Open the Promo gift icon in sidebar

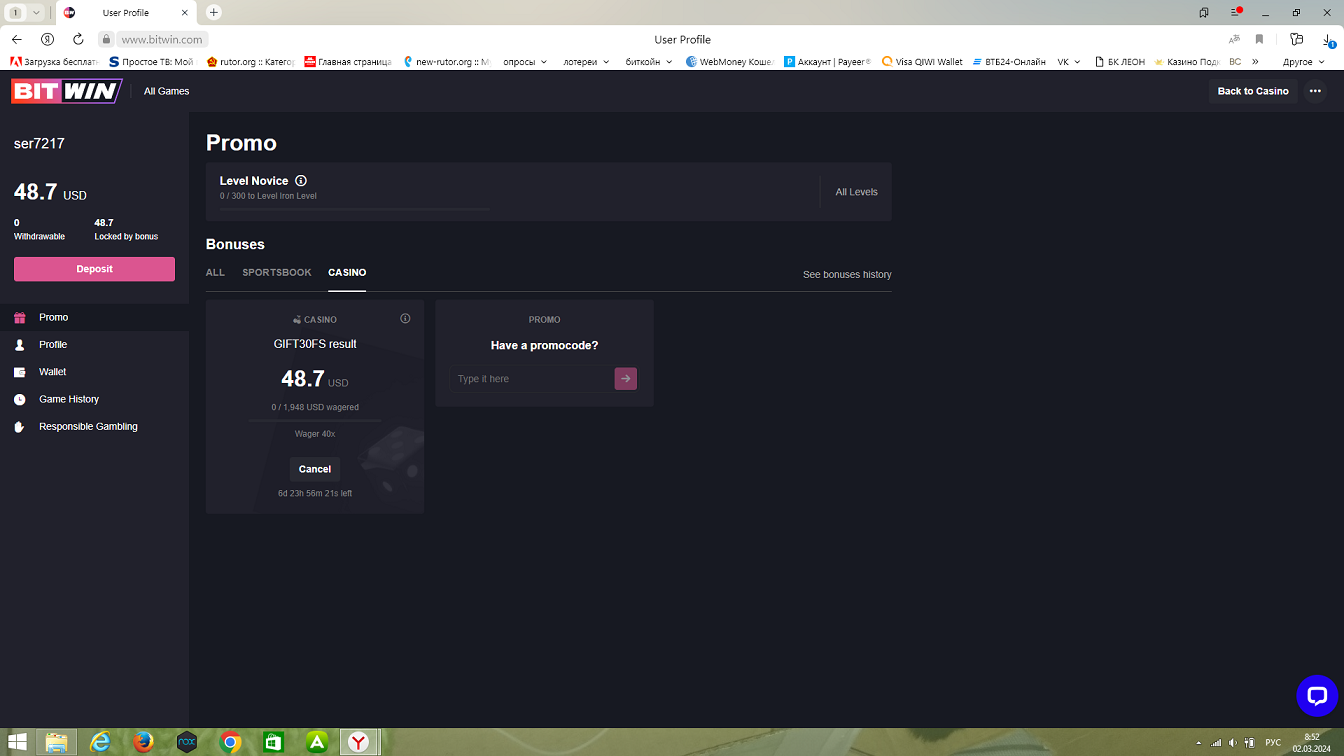pyautogui.click(x=19, y=317)
